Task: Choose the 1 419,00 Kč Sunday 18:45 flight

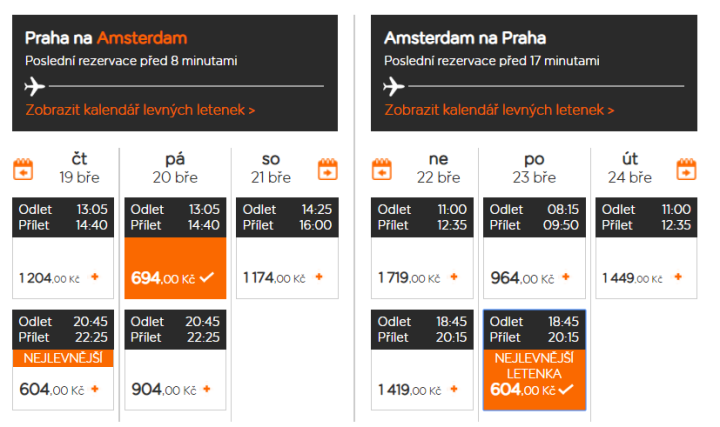Action: click(x=422, y=389)
